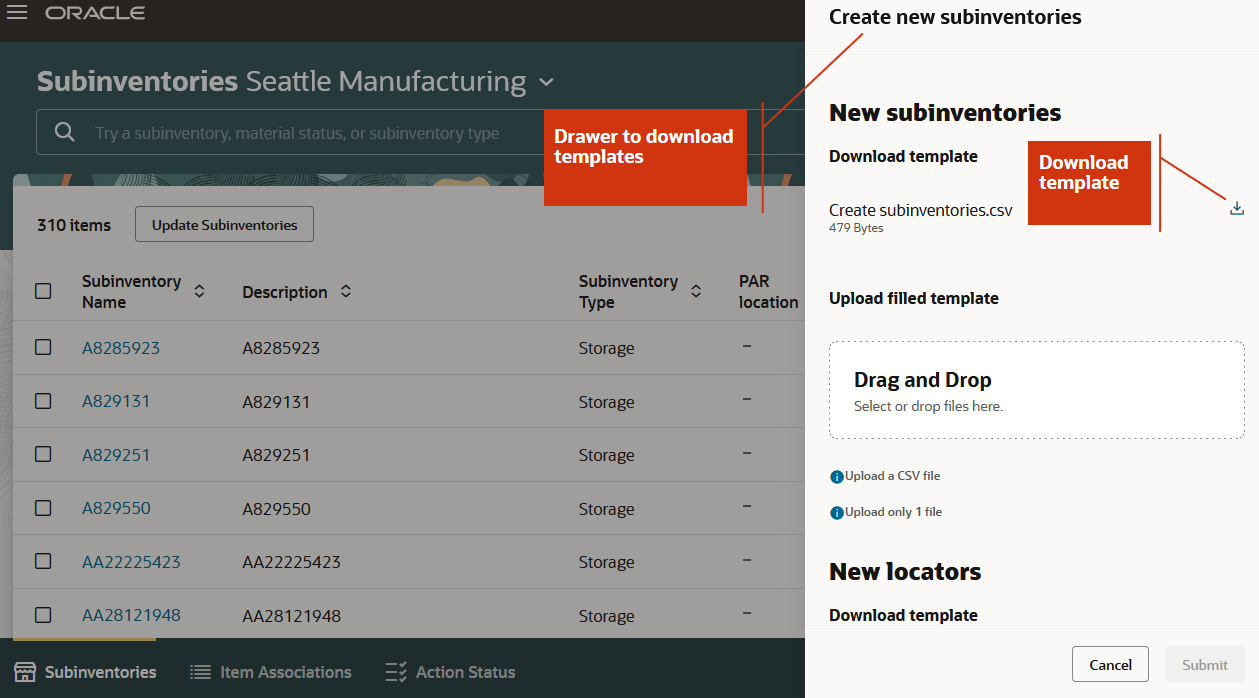This screenshot has height=698, width=1259.
Task: Download the Create subinventories.csv template
Action: click(1236, 209)
